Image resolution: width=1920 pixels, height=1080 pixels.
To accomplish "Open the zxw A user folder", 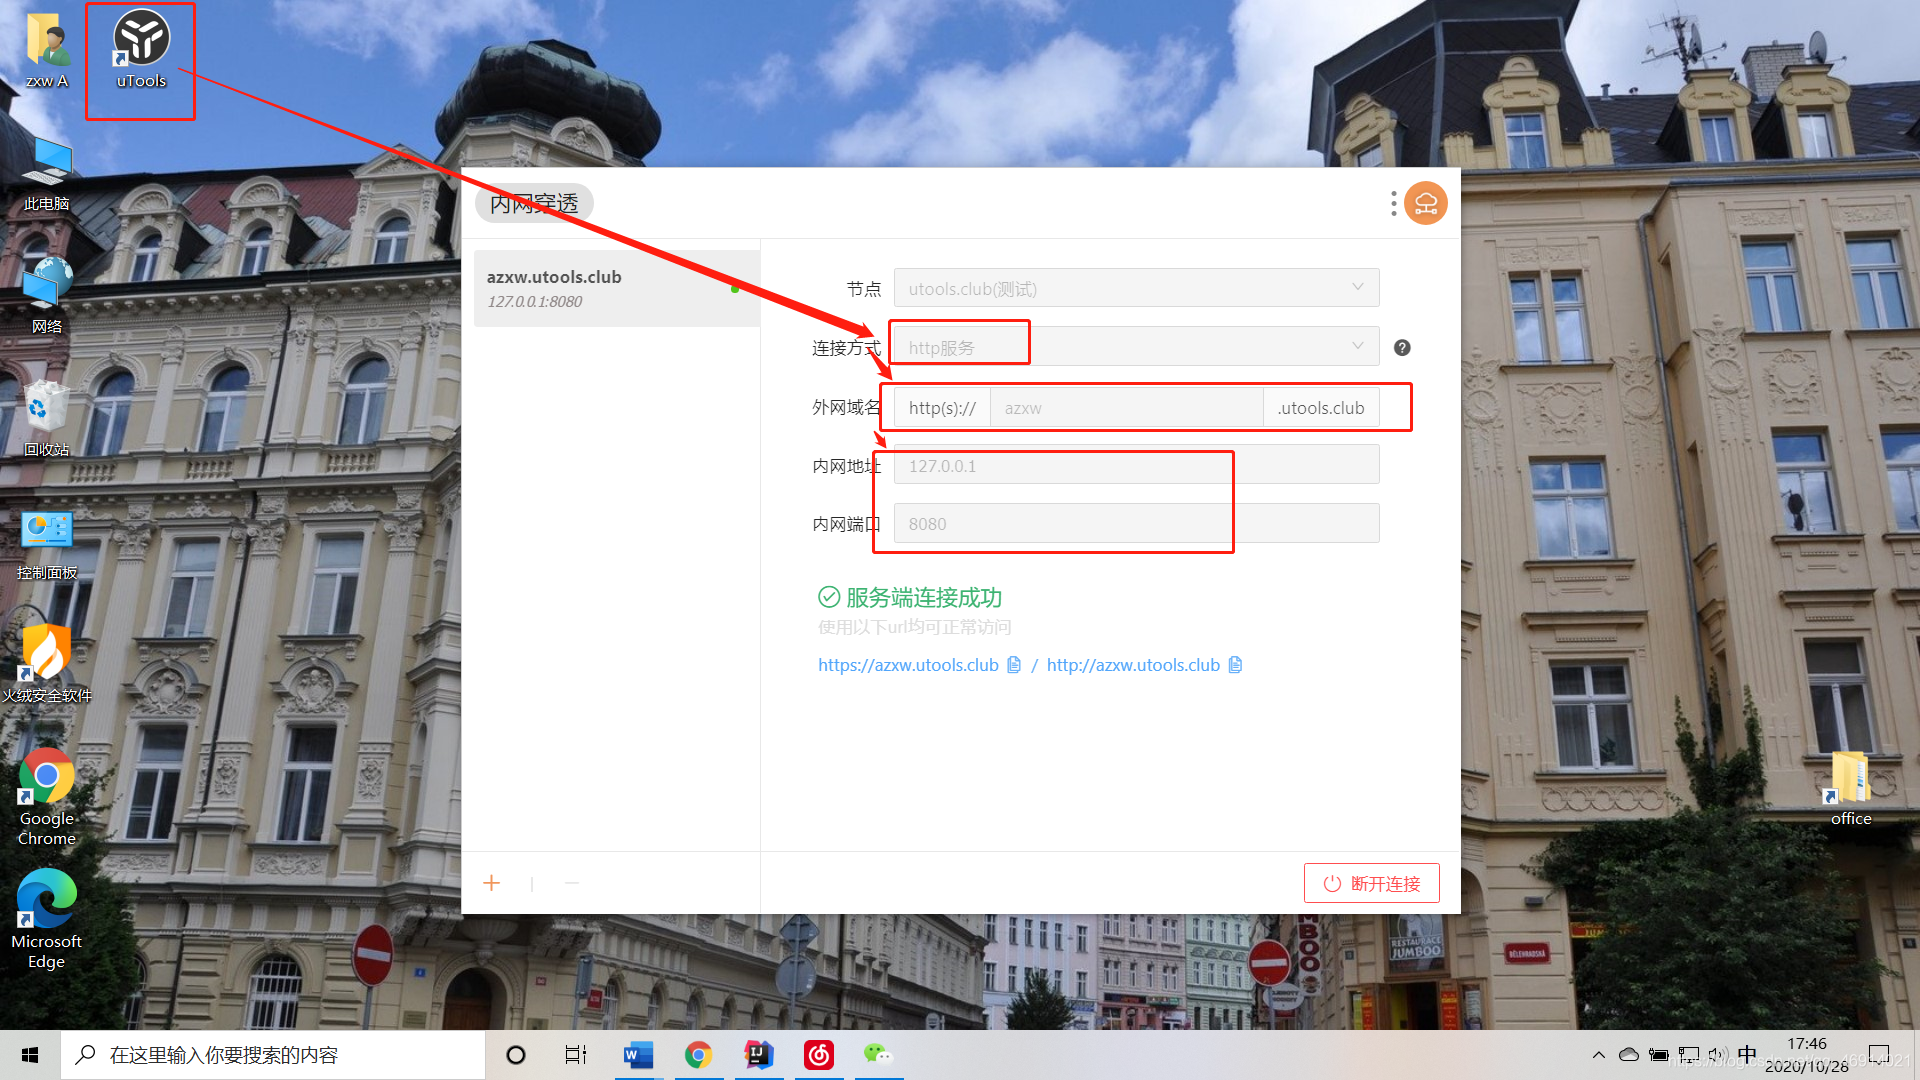I will click(x=46, y=50).
